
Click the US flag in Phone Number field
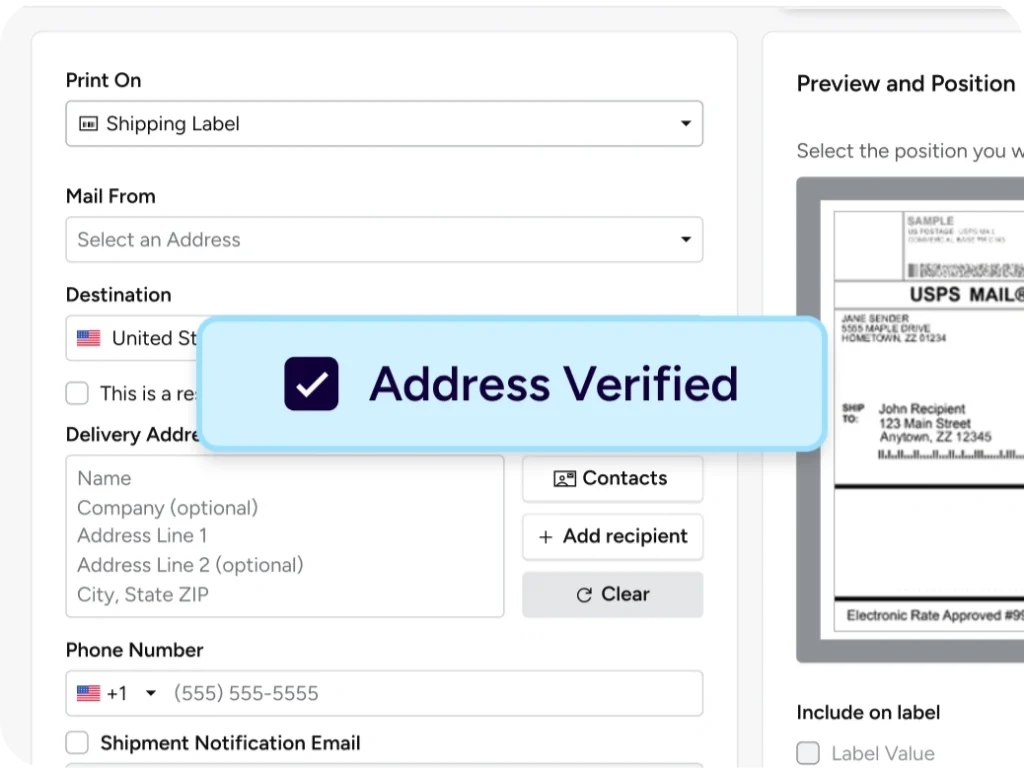[89, 693]
